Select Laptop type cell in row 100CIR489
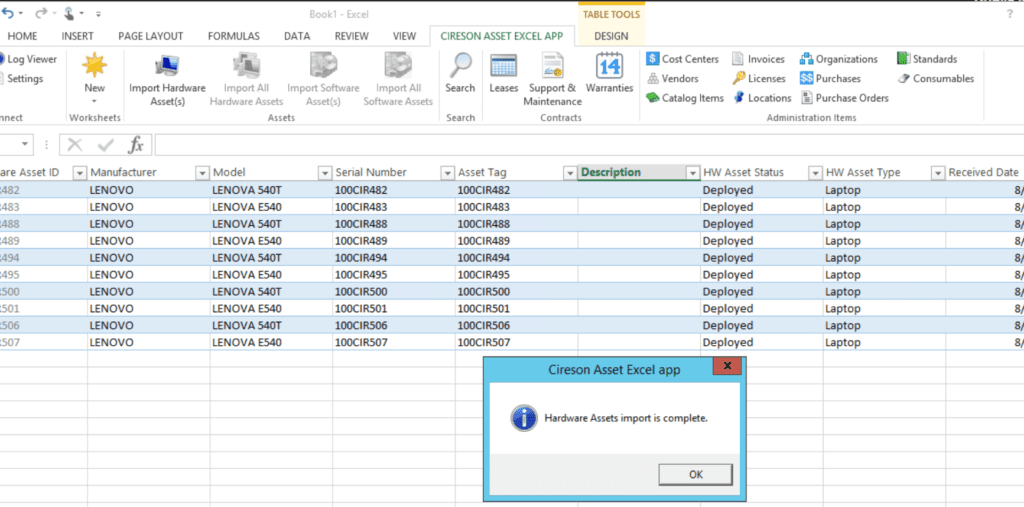 coord(884,241)
